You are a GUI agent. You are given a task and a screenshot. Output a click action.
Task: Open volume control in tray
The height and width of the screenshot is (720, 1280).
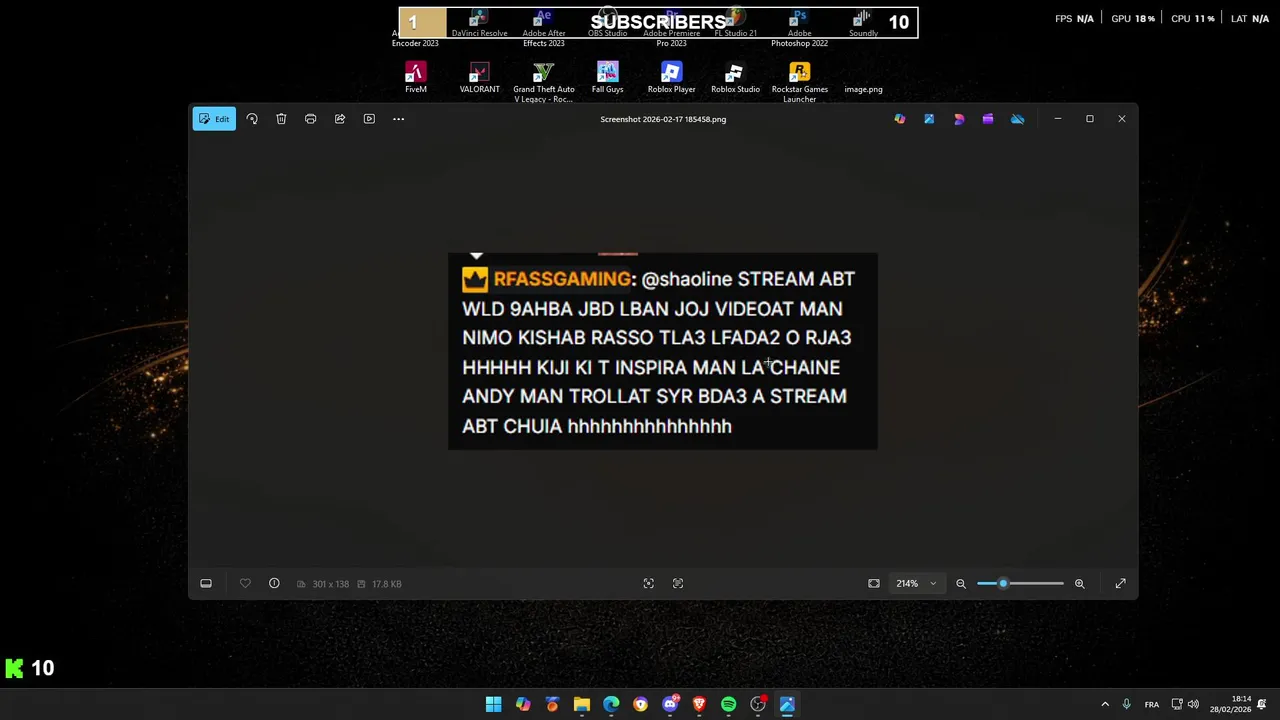[1193, 704]
